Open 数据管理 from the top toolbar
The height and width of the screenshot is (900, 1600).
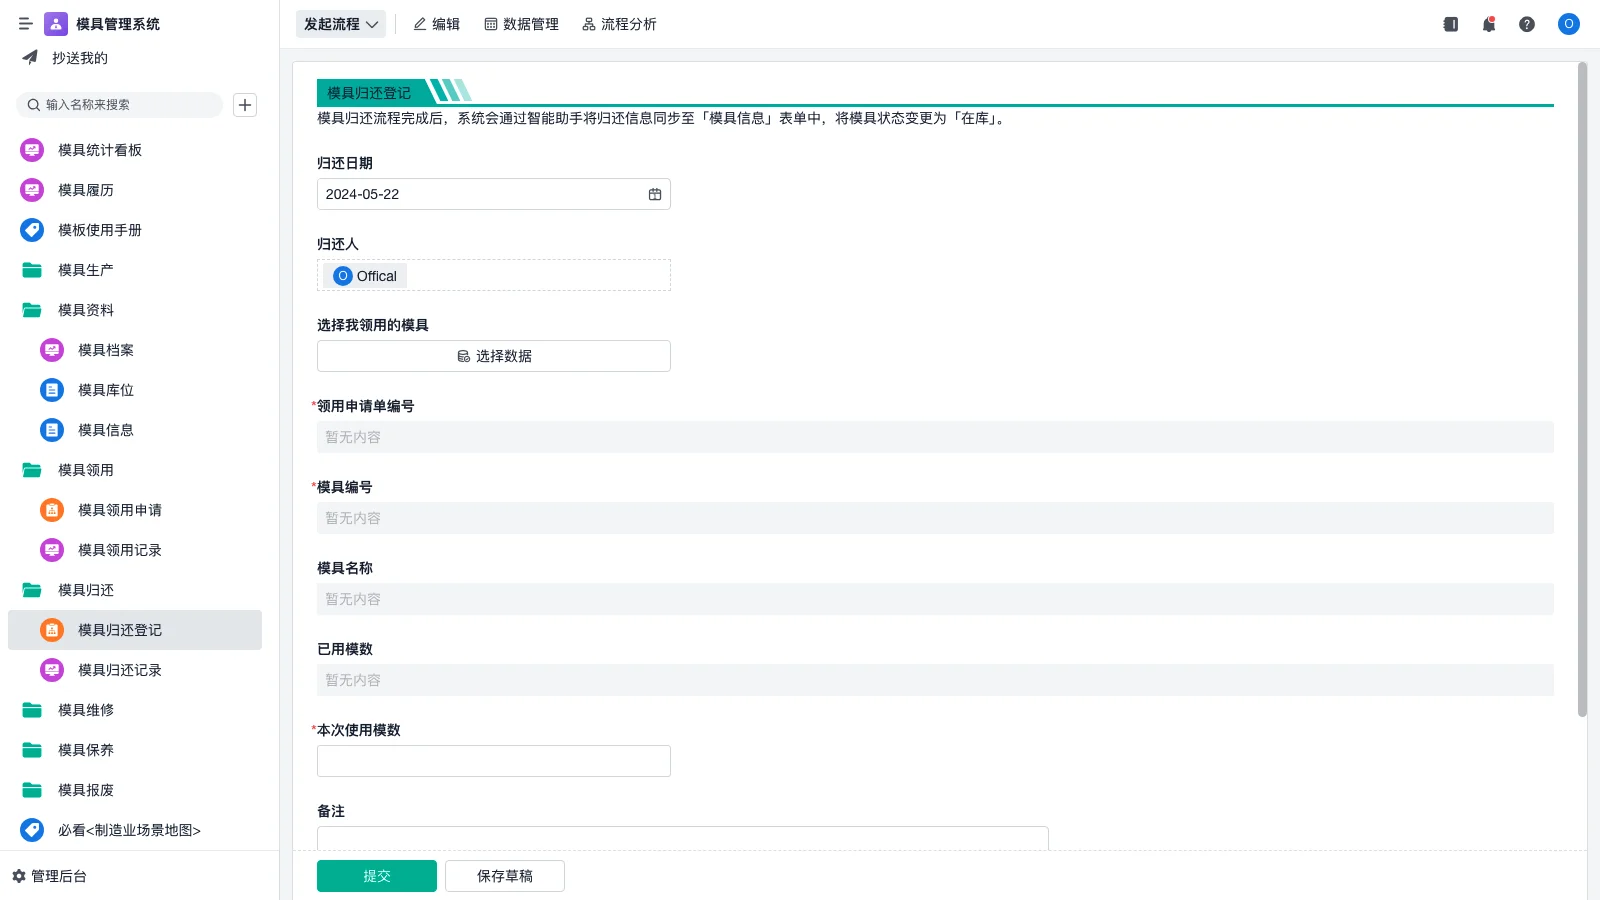tap(521, 24)
